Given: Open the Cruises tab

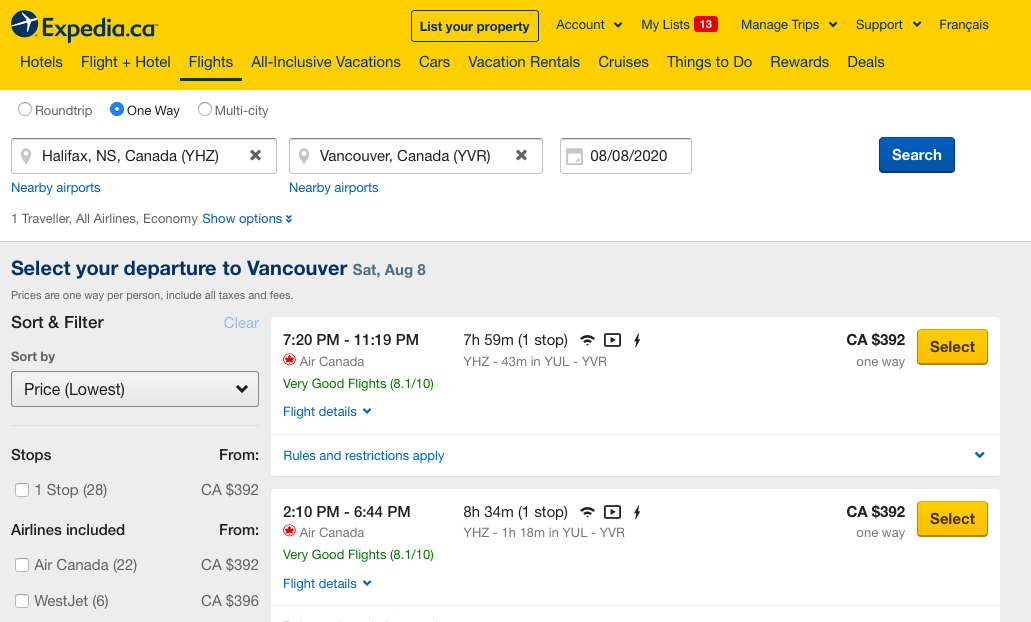Looking at the screenshot, I should [623, 62].
